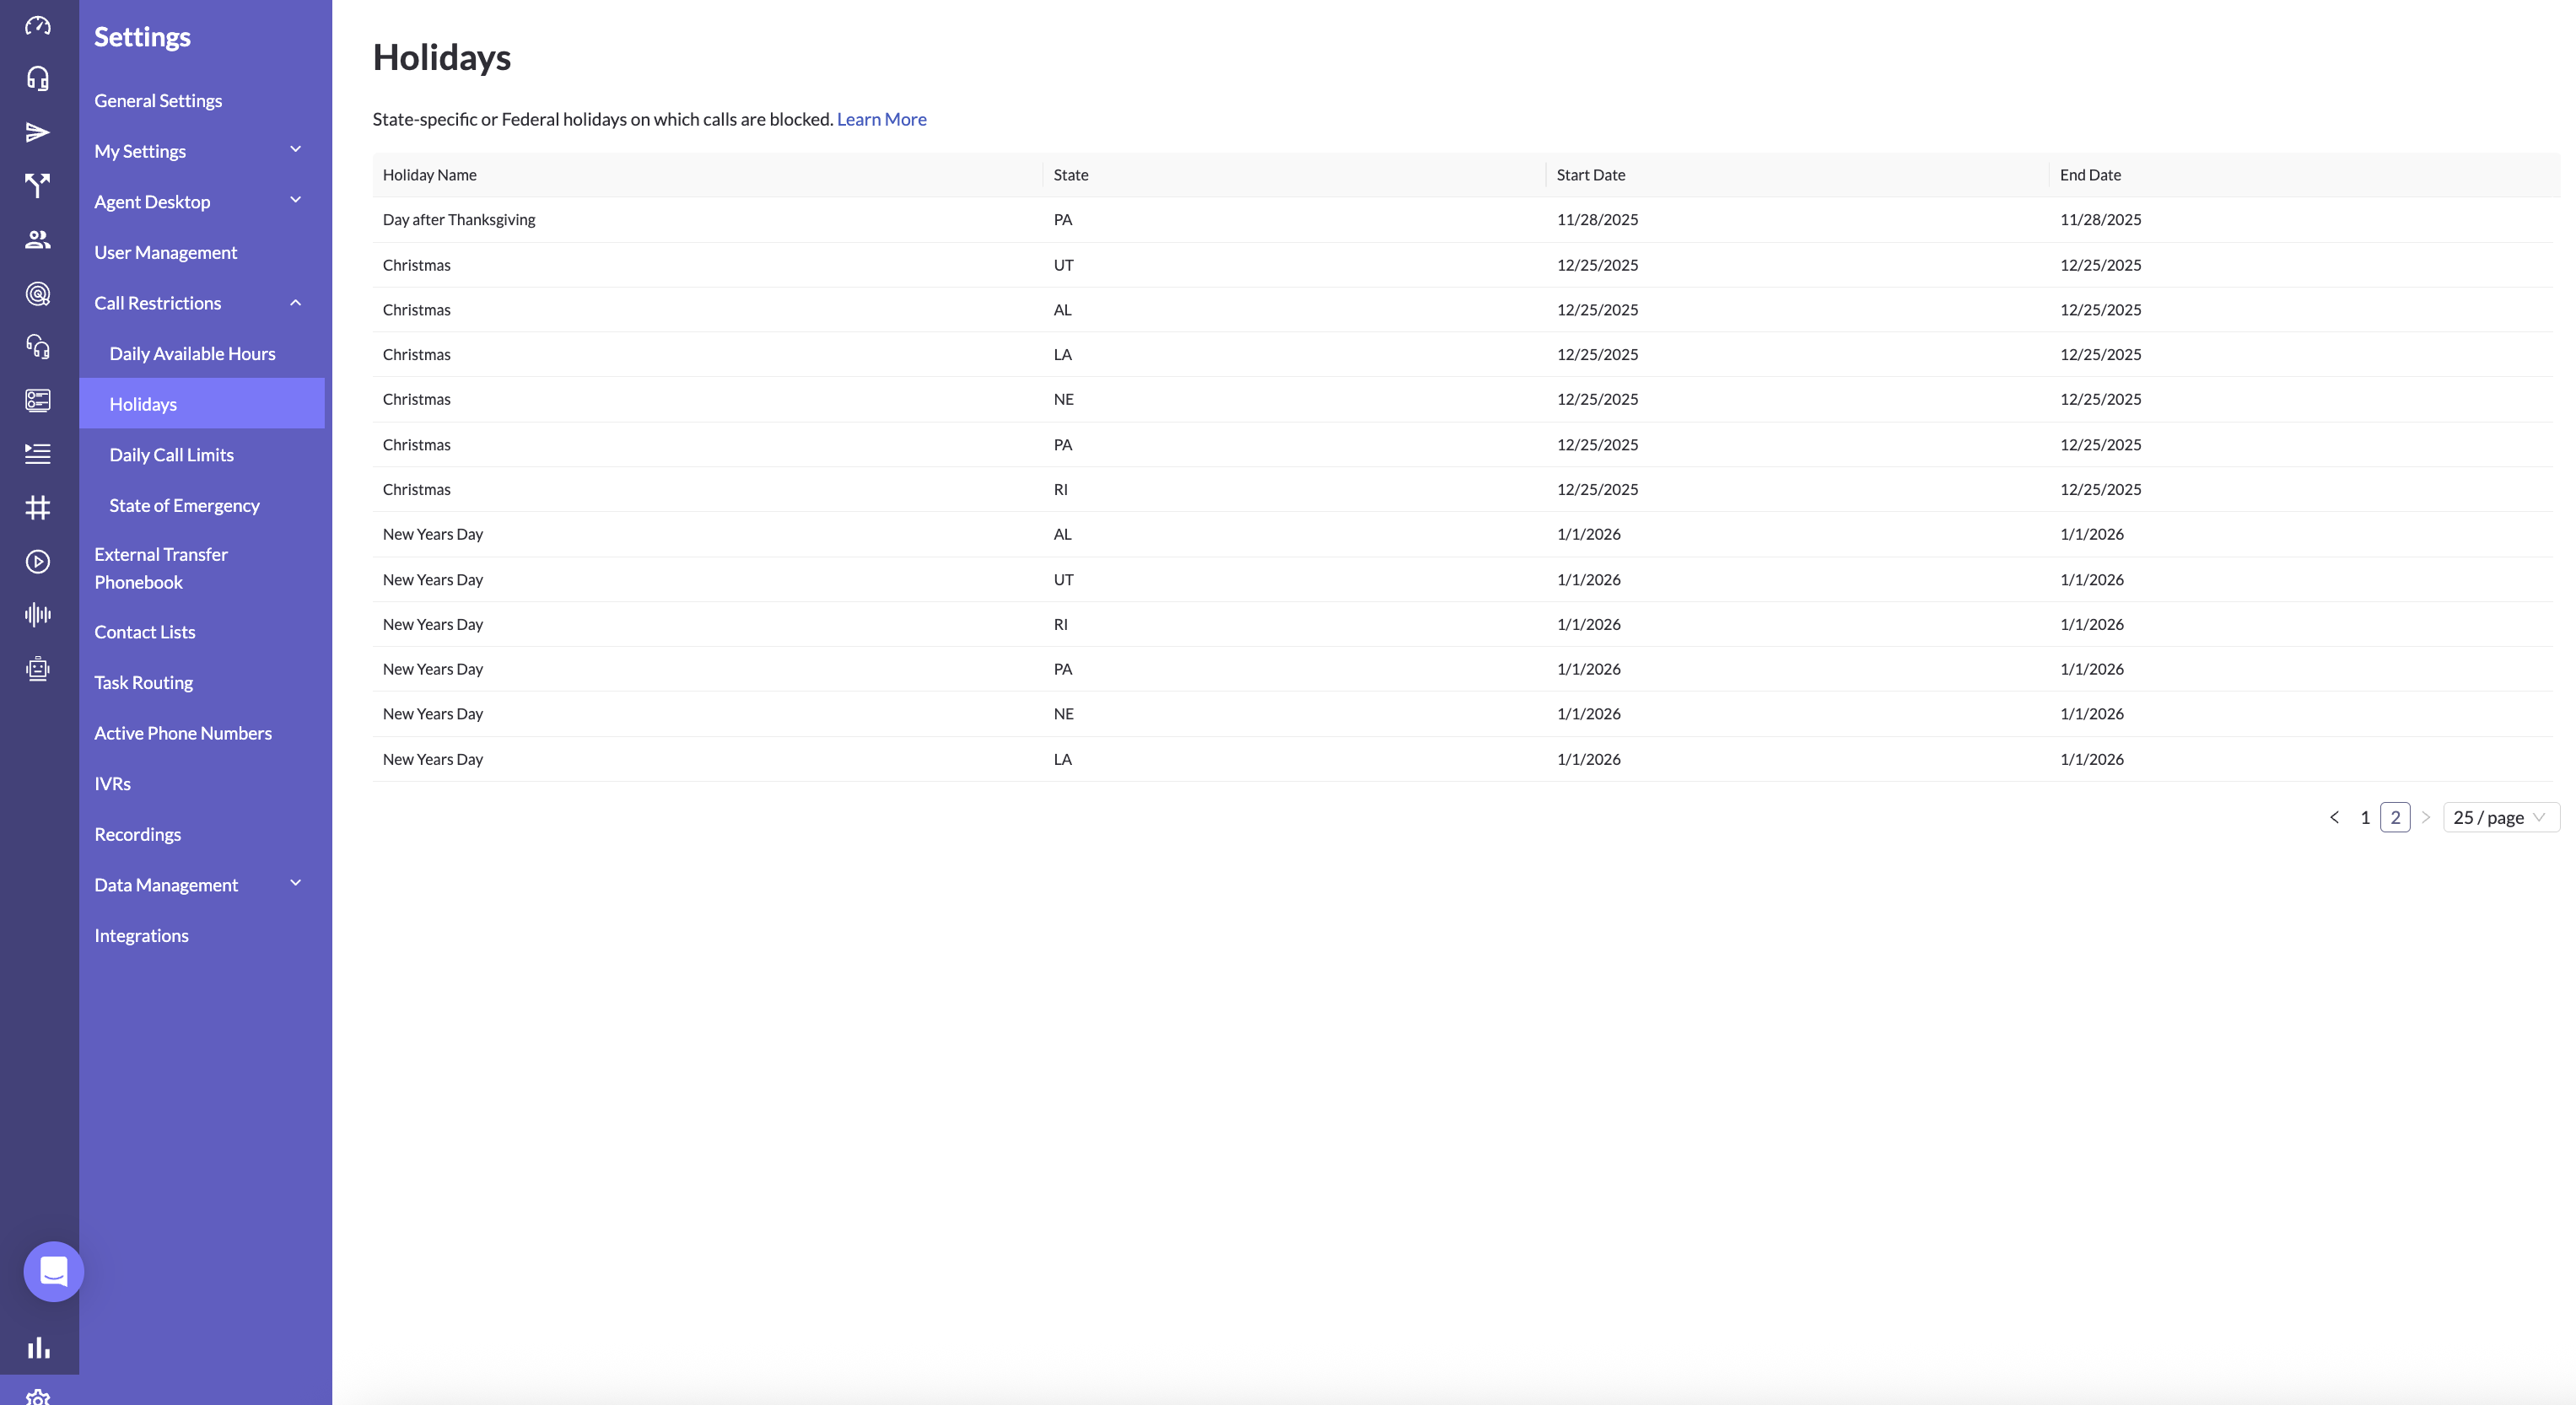Open the robot bot icon

tap(38, 669)
